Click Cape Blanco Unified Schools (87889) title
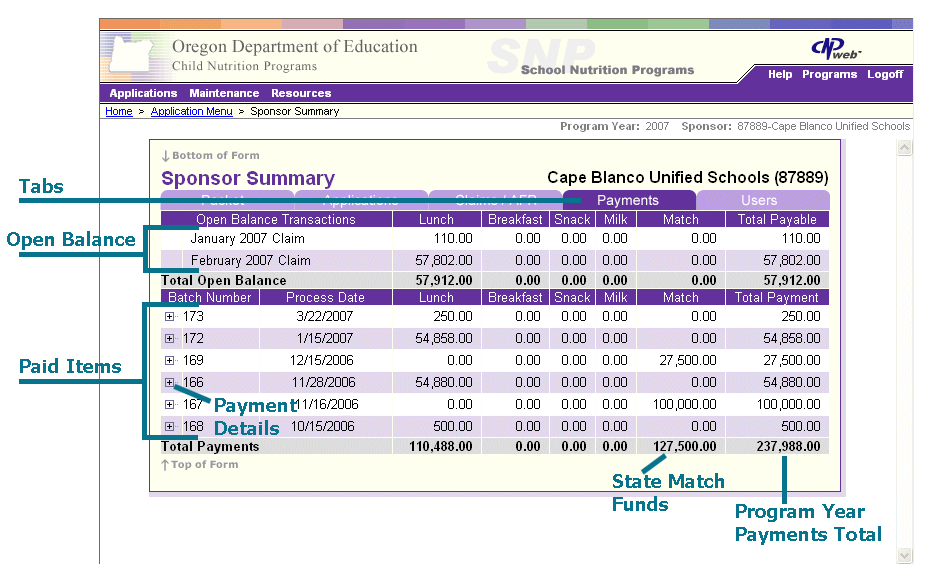The image size is (929, 583). pyautogui.click(x=688, y=177)
